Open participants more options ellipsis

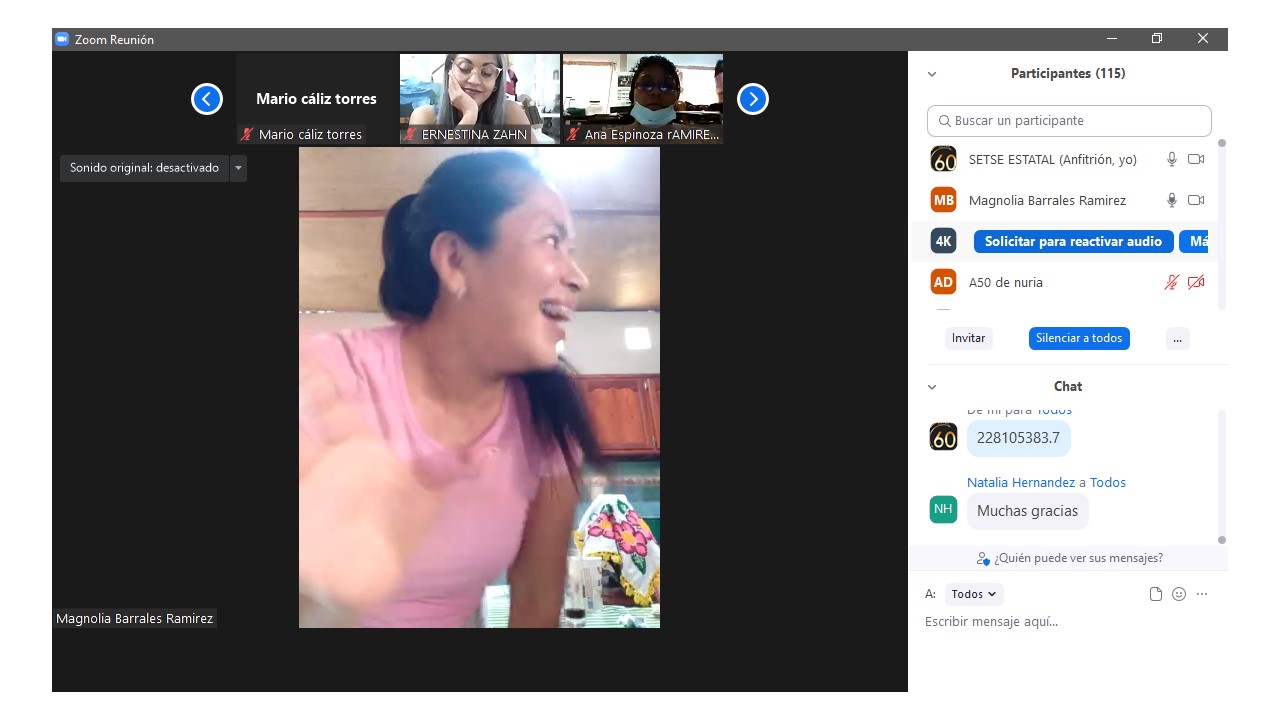[1177, 338]
